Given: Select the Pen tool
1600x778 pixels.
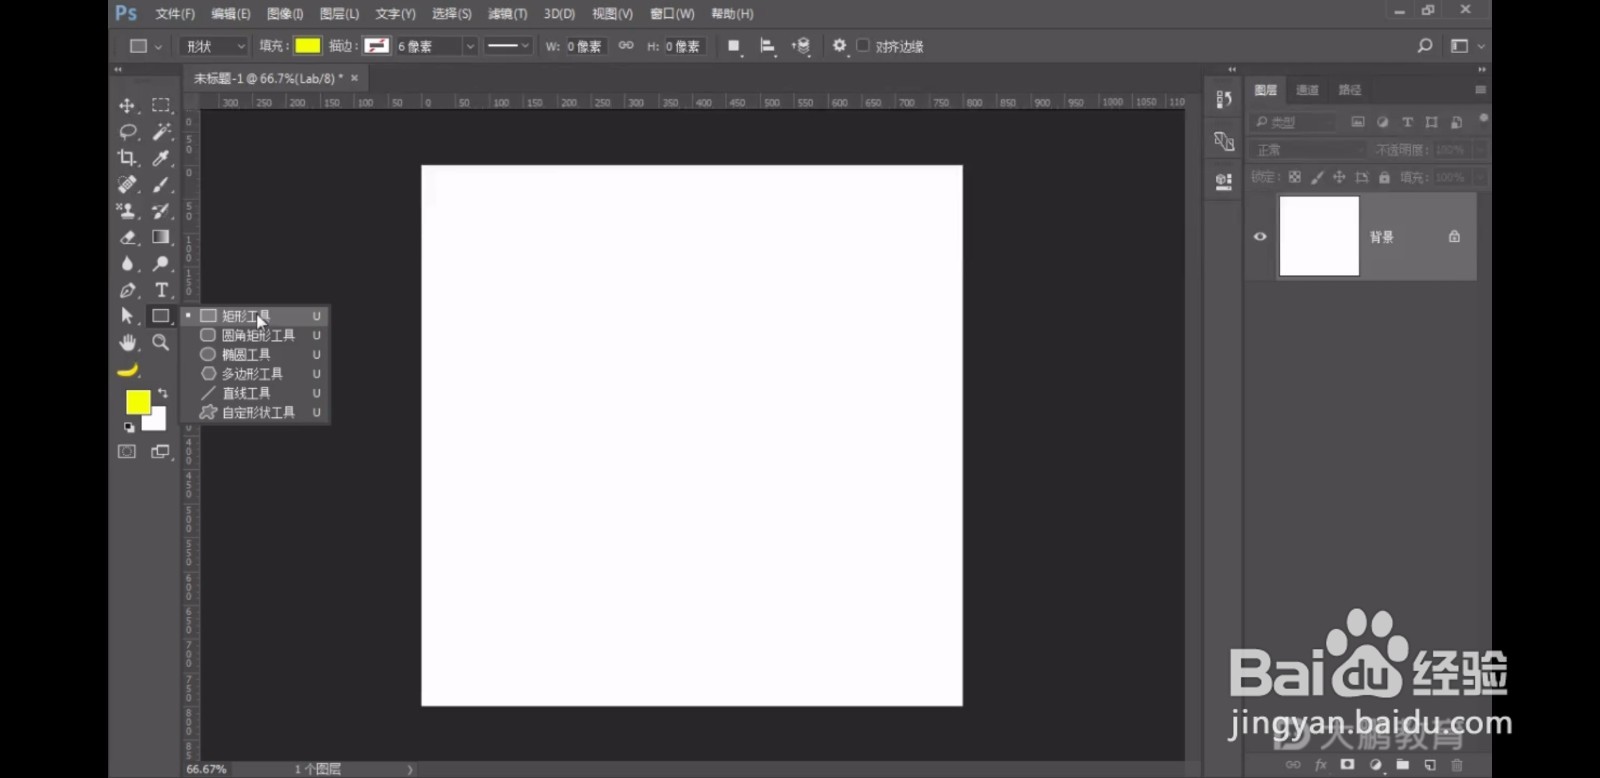Looking at the screenshot, I should (127, 290).
